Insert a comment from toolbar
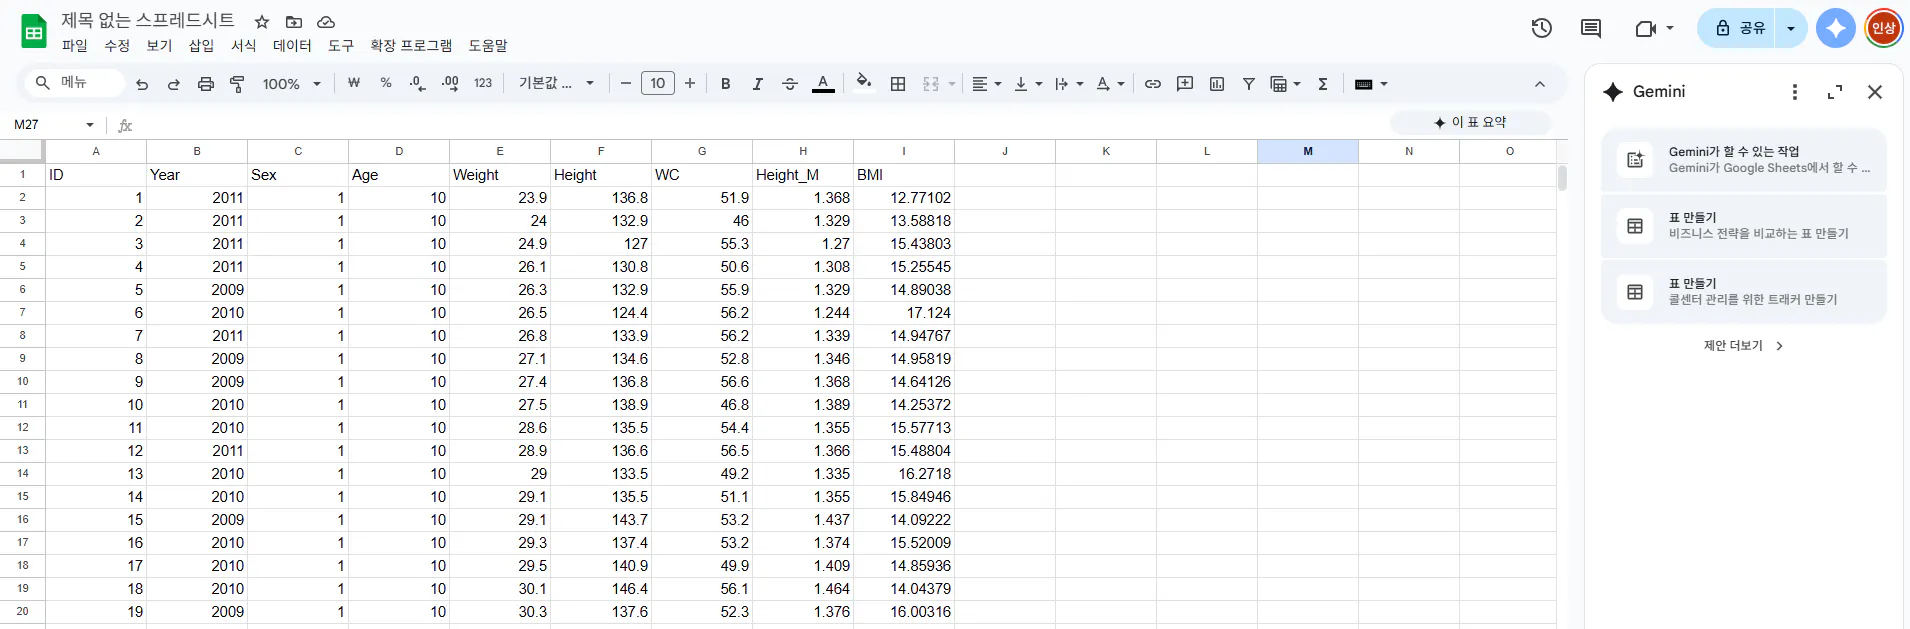This screenshot has height=629, width=1910. pyautogui.click(x=1185, y=84)
